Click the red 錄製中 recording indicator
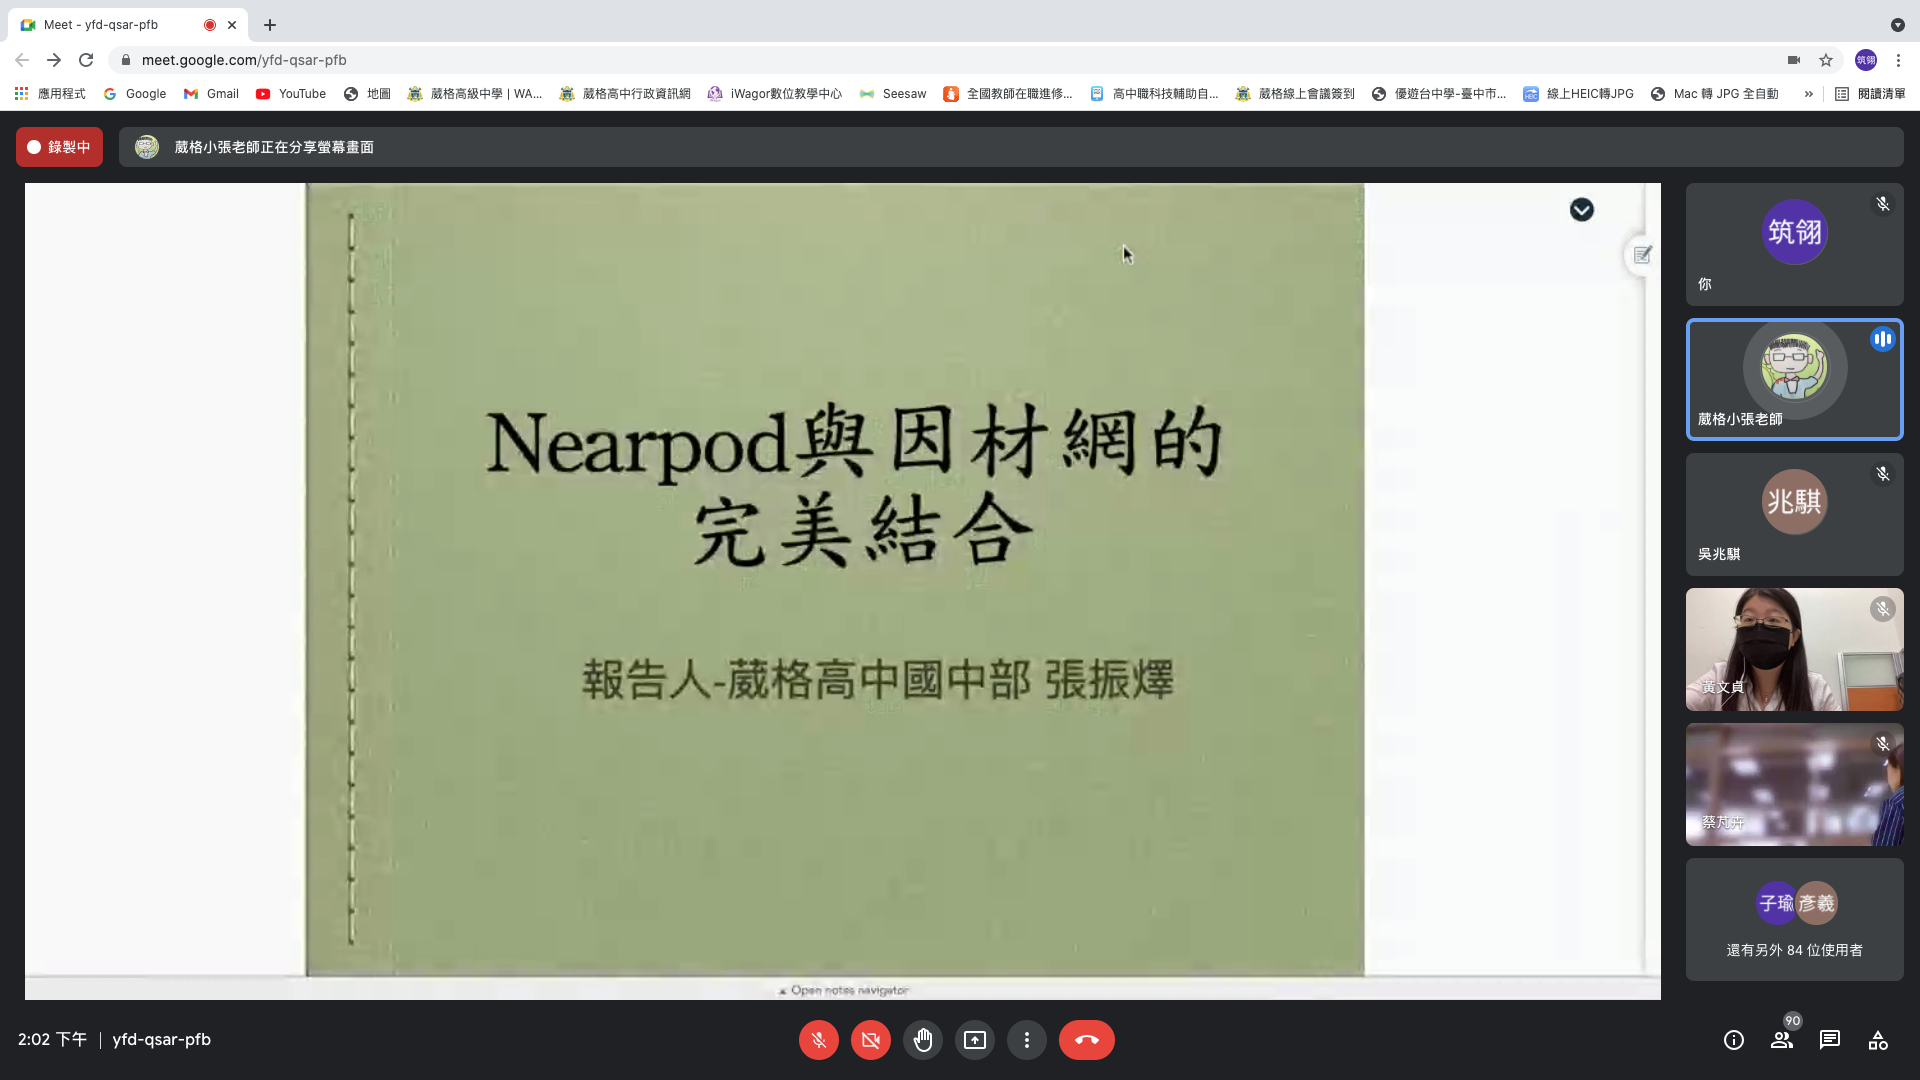 [59, 147]
